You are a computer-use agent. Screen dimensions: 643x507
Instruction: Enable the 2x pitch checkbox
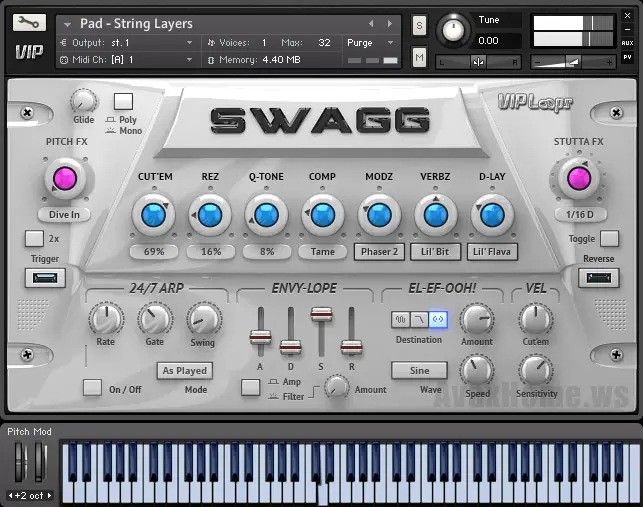tap(34, 238)
